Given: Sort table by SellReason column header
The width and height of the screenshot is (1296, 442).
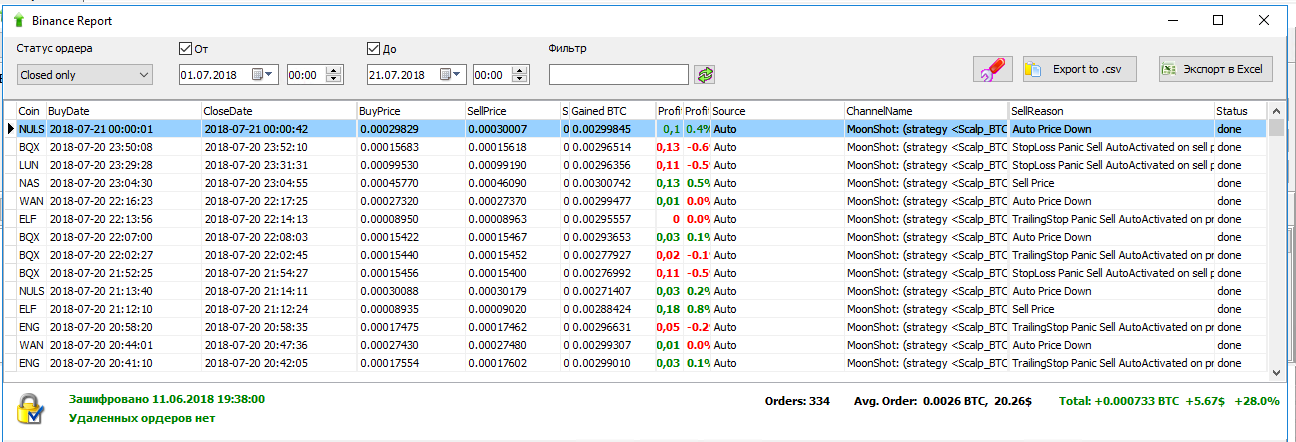Looking at the screenshot, I should pyautogui.click(x=1110, y=111).
